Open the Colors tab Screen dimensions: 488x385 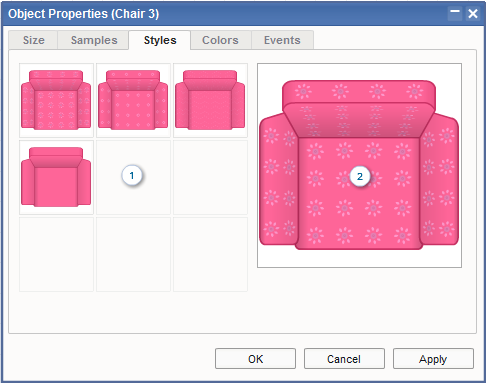coord(220,40)
